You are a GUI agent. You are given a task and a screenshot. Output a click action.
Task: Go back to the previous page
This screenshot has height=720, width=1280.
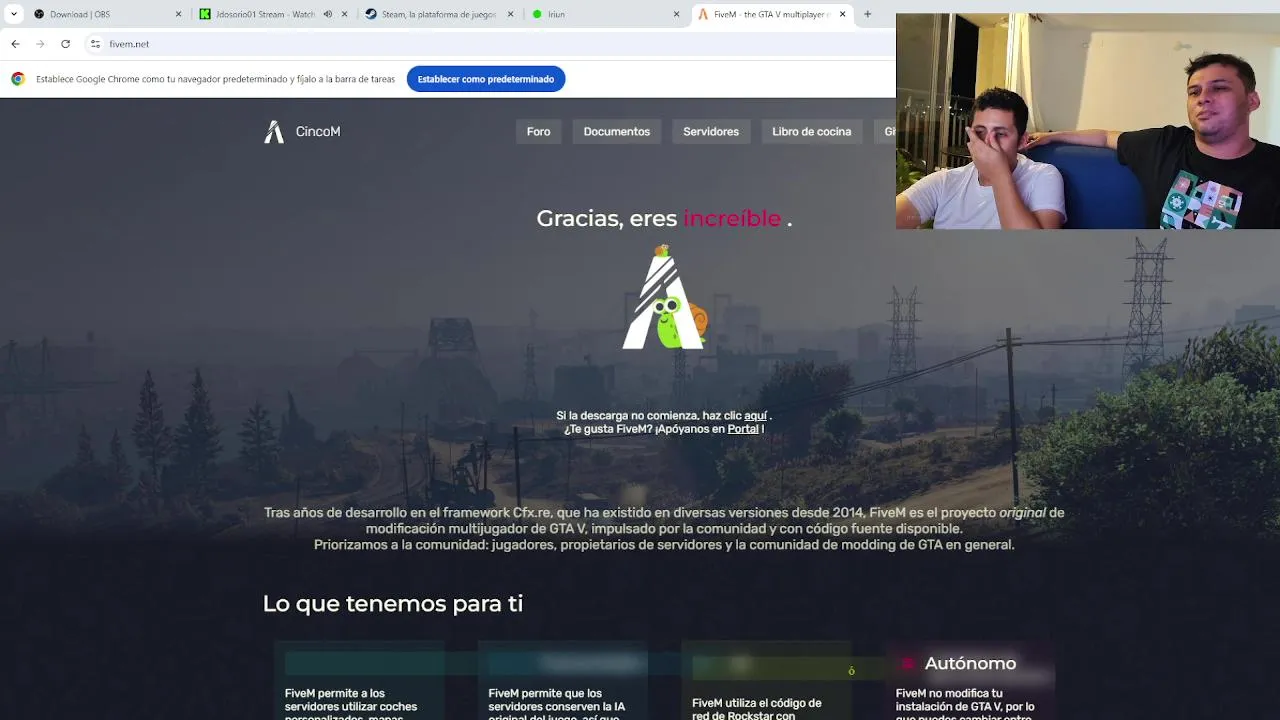point(15,44)
